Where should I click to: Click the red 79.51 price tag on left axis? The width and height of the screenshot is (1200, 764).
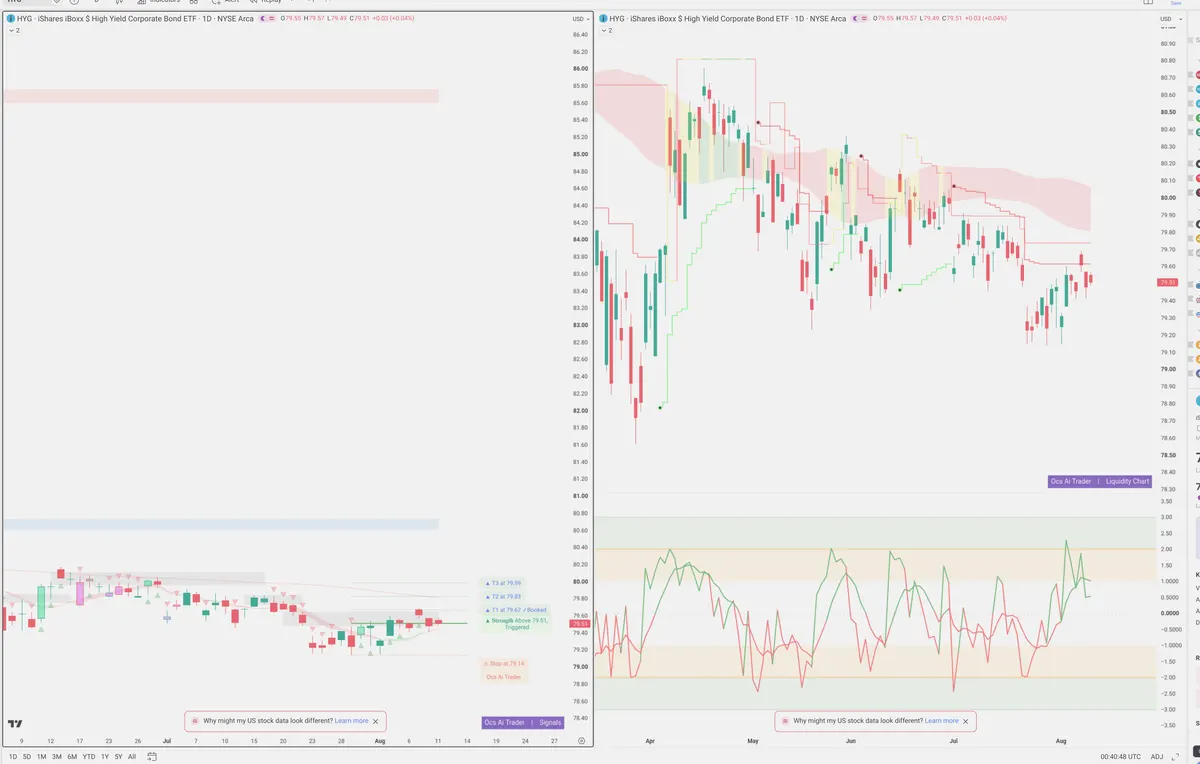coord(581,624)
